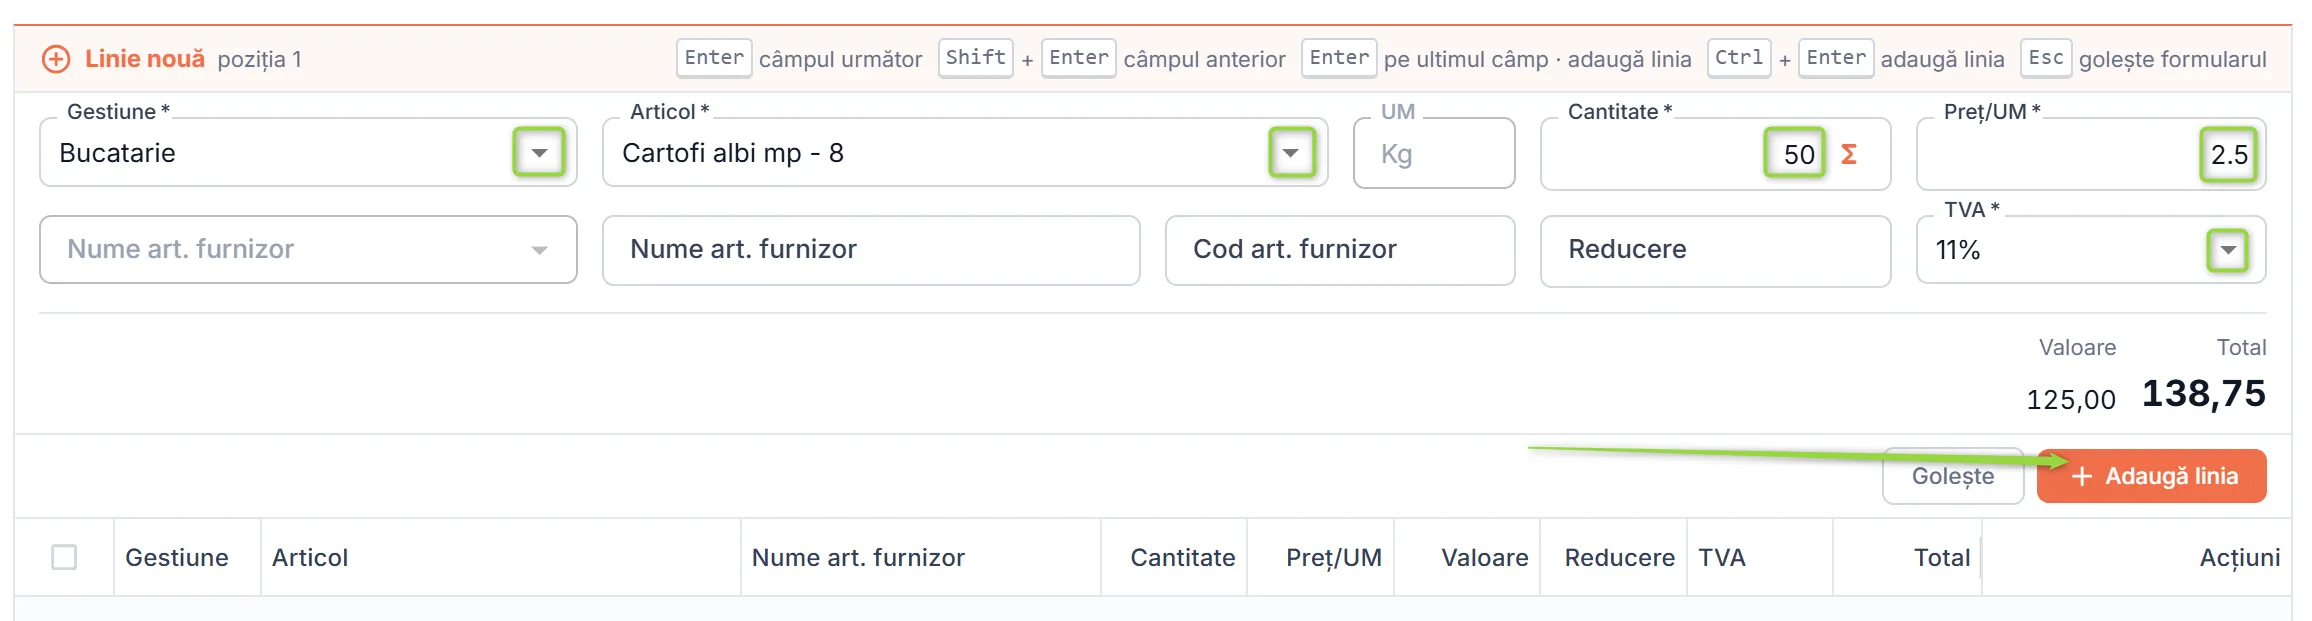The width and height of the screenshot is (2312, 621).
Task: Click the Valoare amount 125,00
Action: point(2071,400)
